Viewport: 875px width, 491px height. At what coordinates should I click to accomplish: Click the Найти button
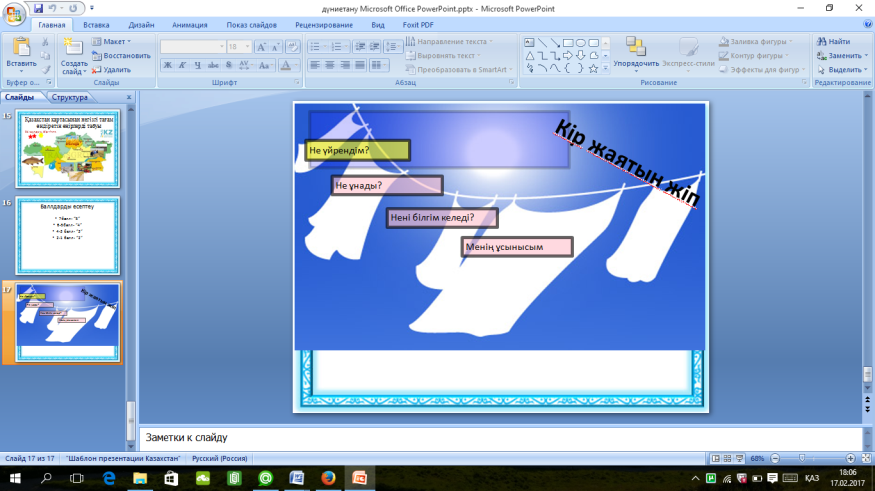[834, 41]
